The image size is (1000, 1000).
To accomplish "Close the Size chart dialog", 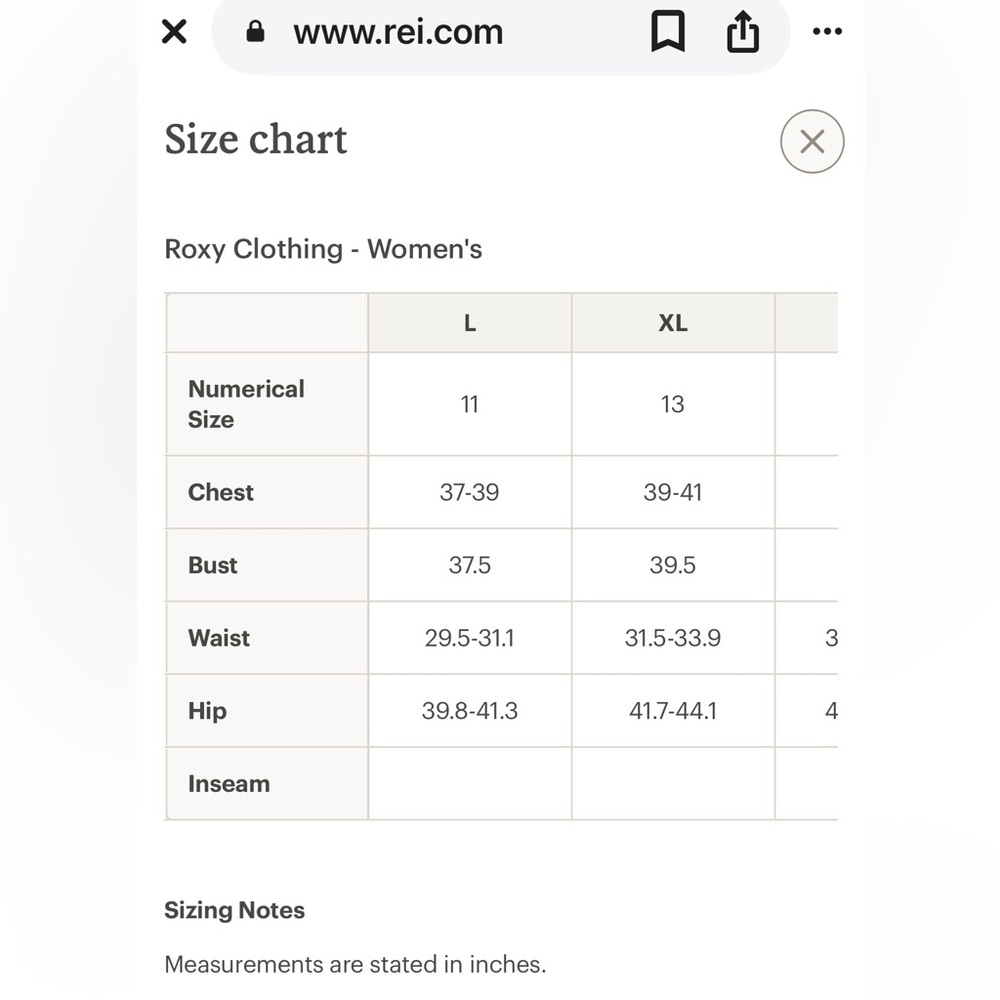I will pyautogui.click(x=812, y=141).
